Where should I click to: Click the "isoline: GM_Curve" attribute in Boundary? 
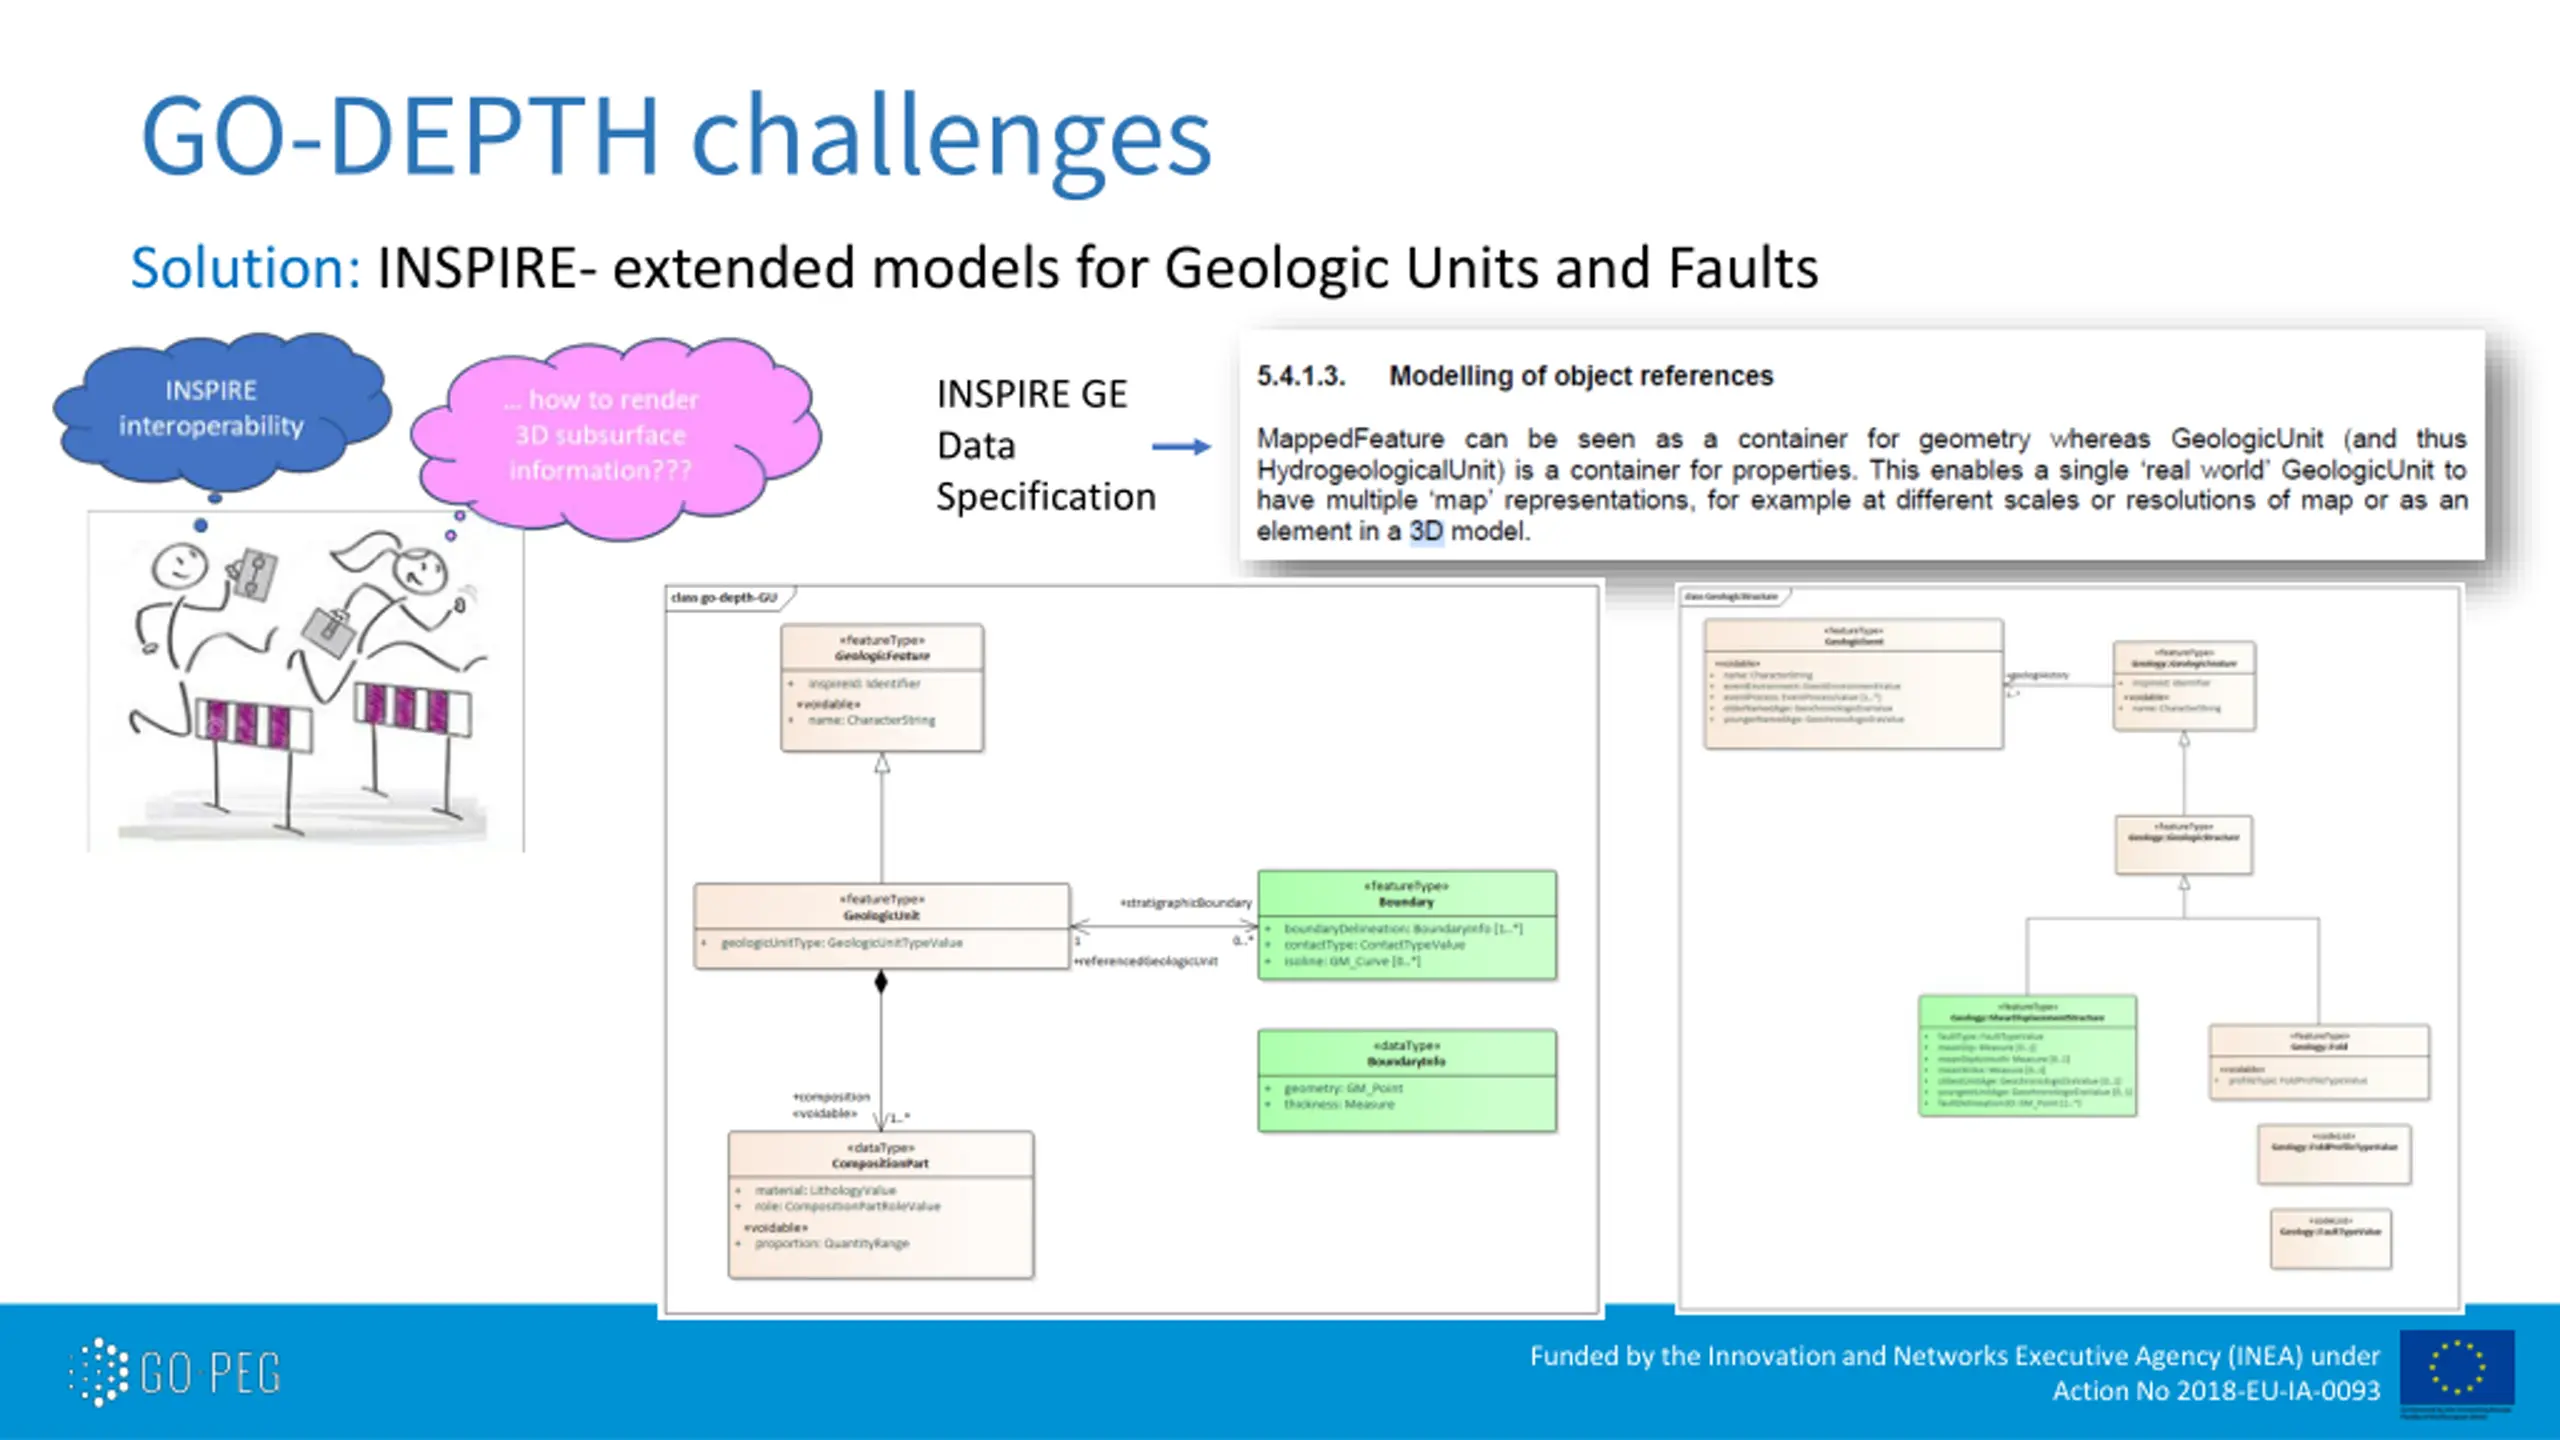click(x=1352, y=961)
